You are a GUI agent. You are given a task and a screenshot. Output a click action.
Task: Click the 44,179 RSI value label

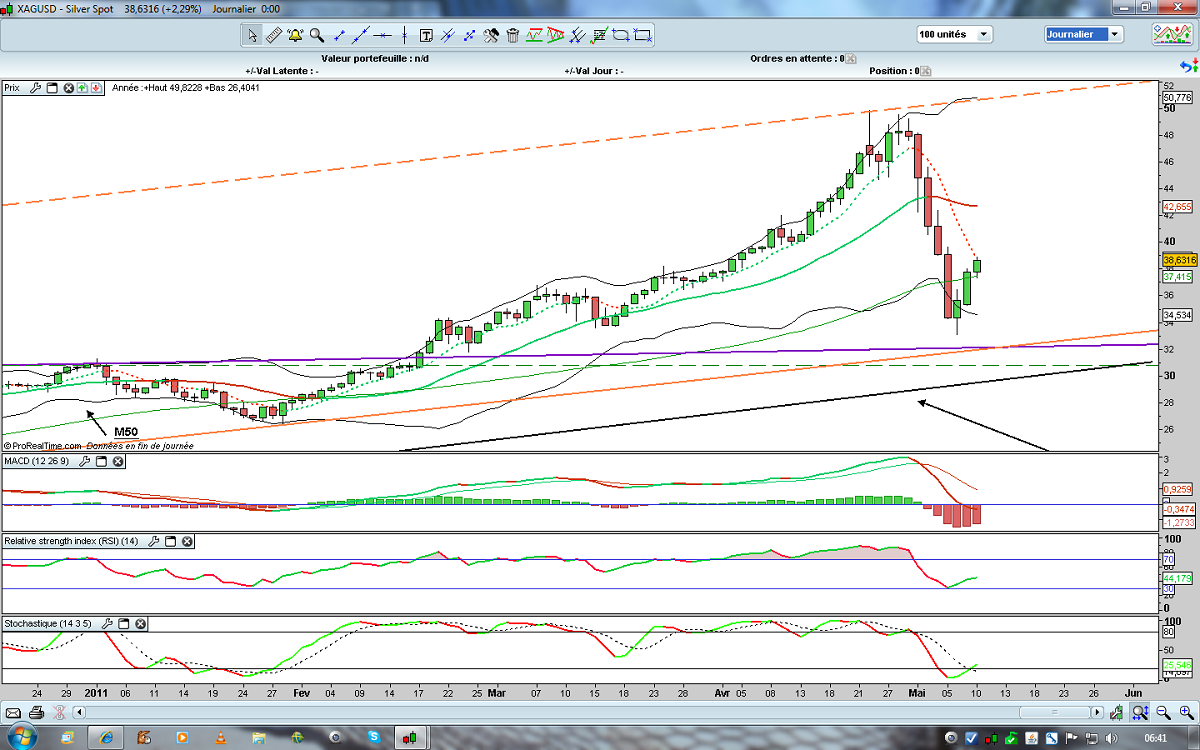point(1177,578)
